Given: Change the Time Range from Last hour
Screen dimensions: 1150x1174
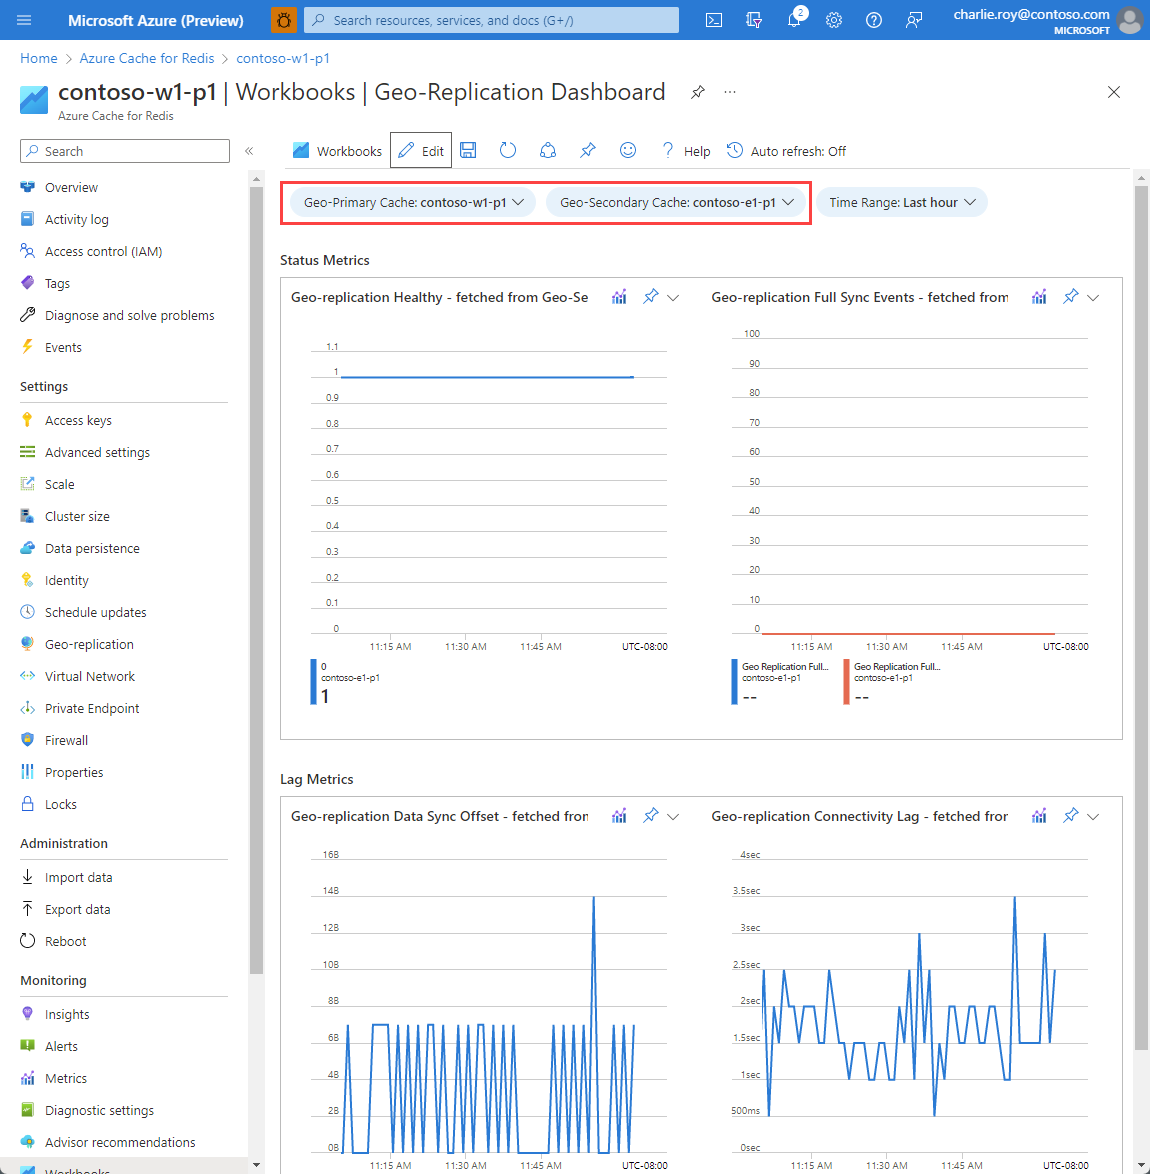Looking at the screenshot, I should tap(901, 201).
